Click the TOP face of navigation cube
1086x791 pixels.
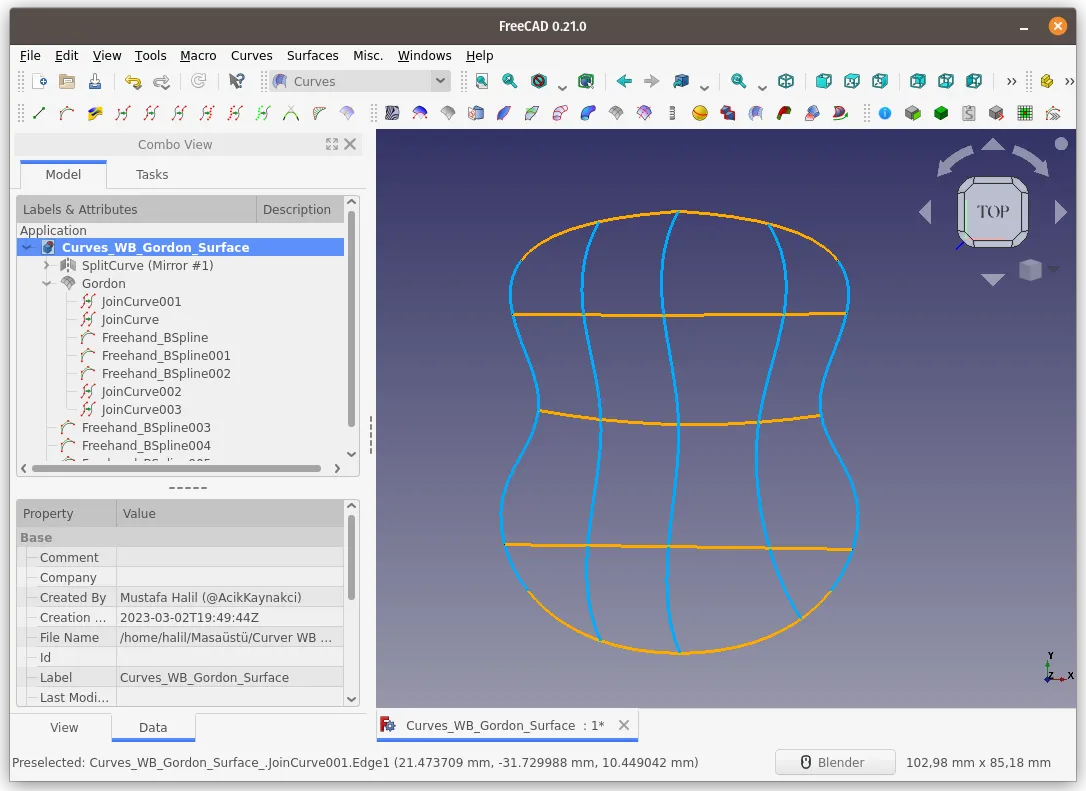pyautogui.click(x=992, y=211)
